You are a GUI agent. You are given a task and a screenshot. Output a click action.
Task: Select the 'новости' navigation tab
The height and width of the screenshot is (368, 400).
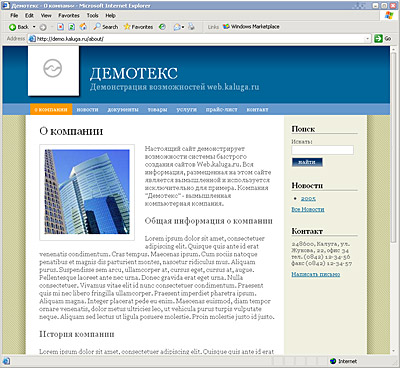pyautogui.click(x=87, y=109)
